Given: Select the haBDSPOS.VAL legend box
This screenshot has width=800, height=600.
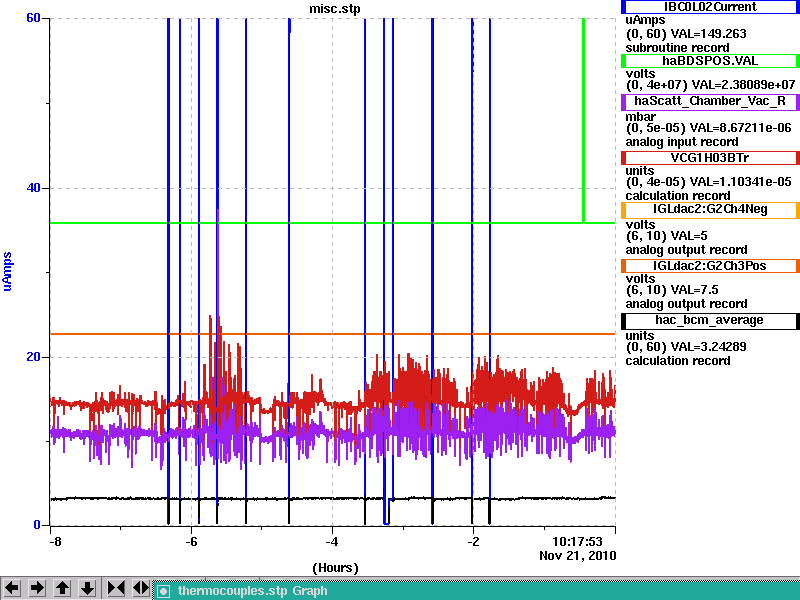Looking at the screenshot, I should click(710, 61).
